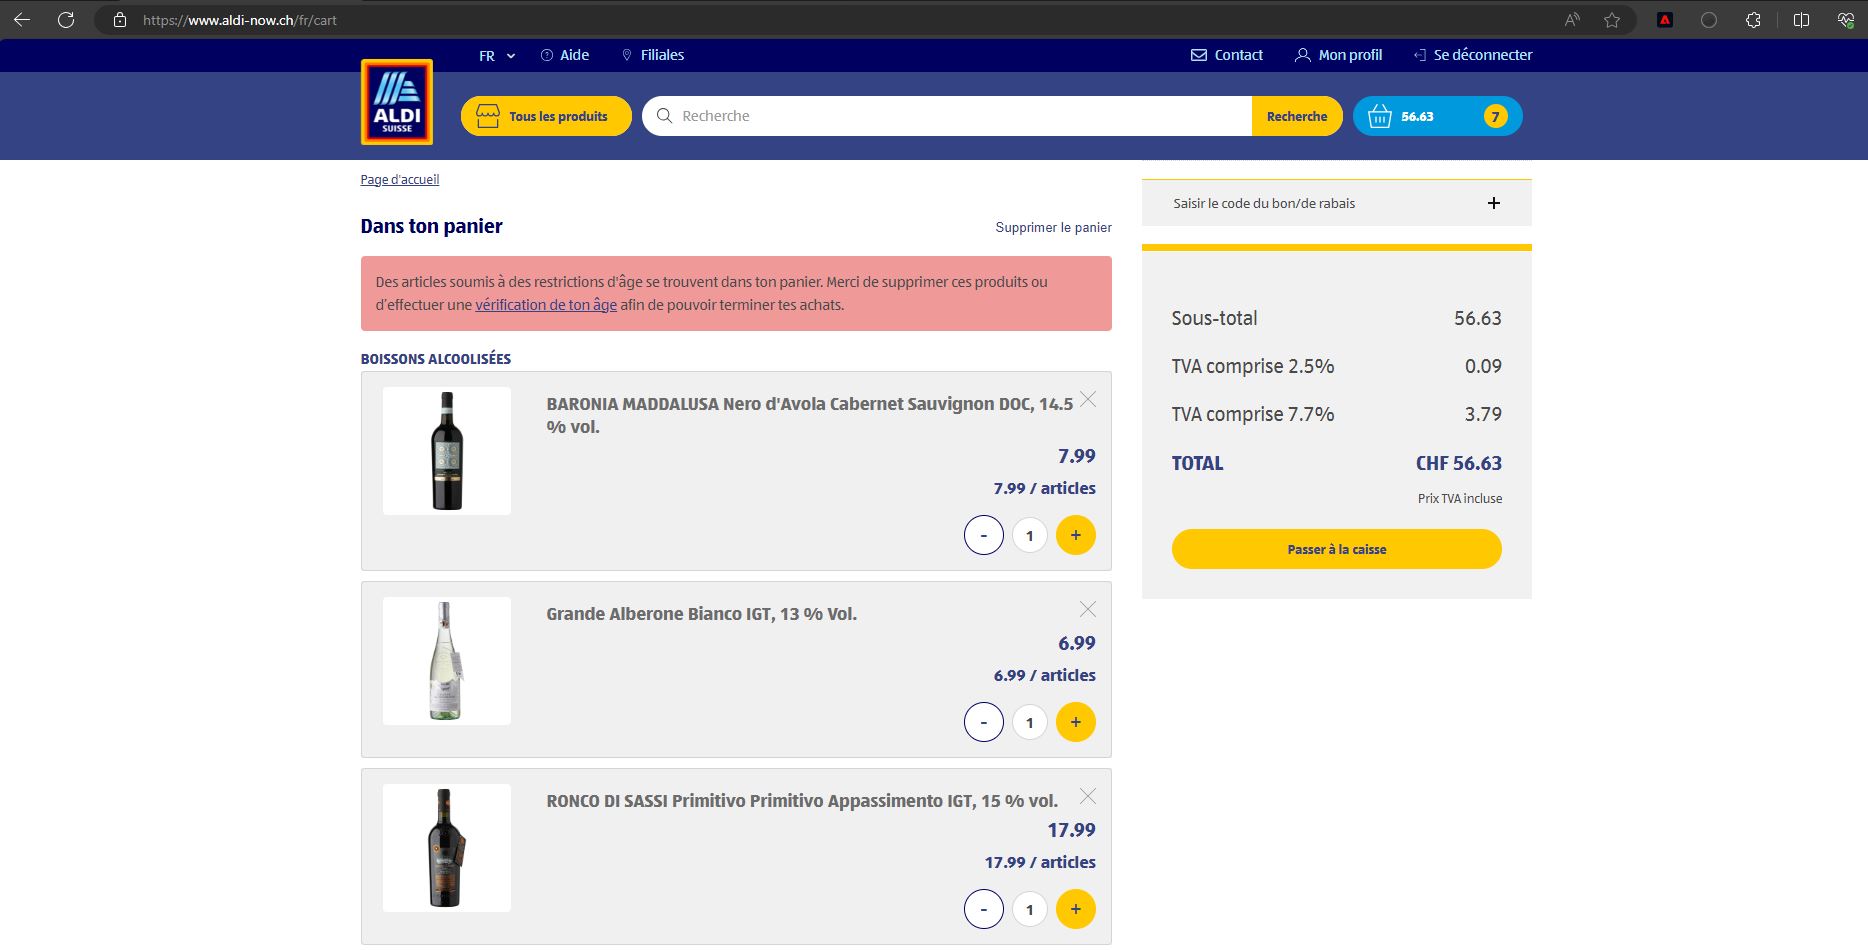Image resolution: width=1868 pixels, height=951 pixels.
Task: Click RONCO DI SASSI Primitivo product title
Action: coord(802,801)
